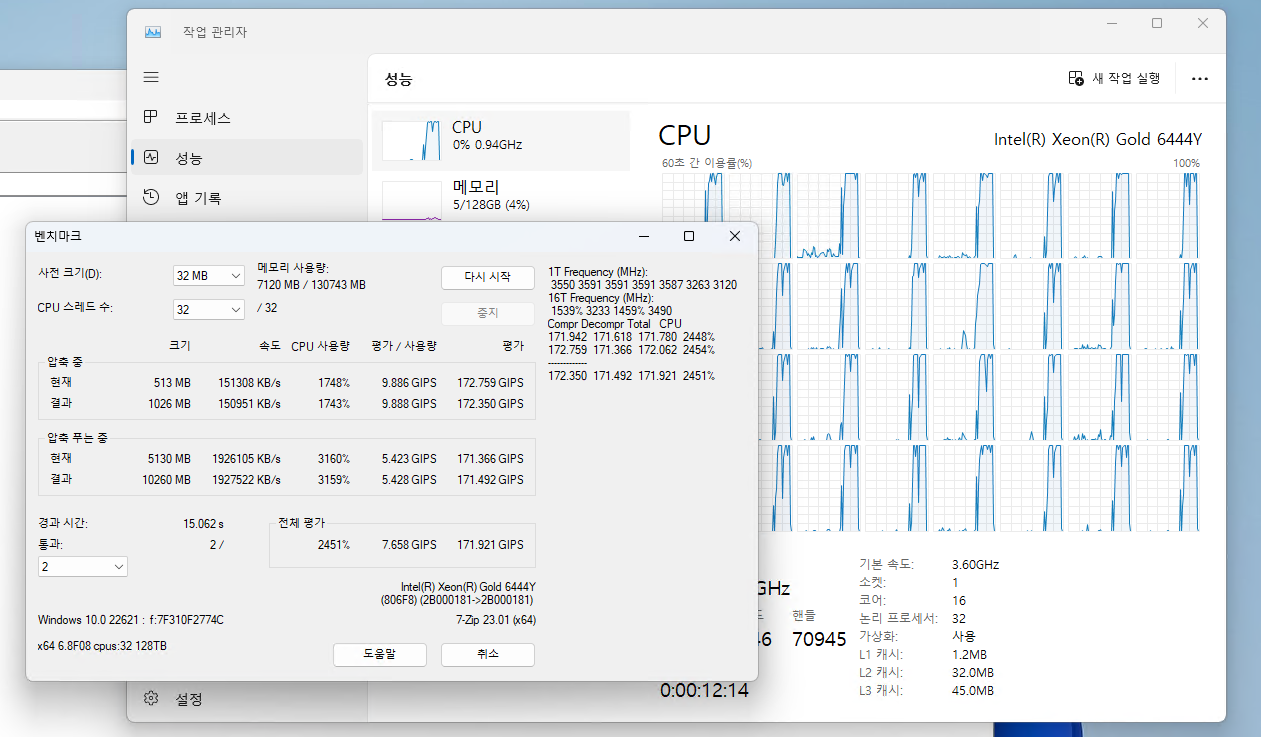Image resolution: width=1261 pixels, height=737 pixels.
Task: Click the Processes grid icon in sidebar
Action: coord(151,117)
